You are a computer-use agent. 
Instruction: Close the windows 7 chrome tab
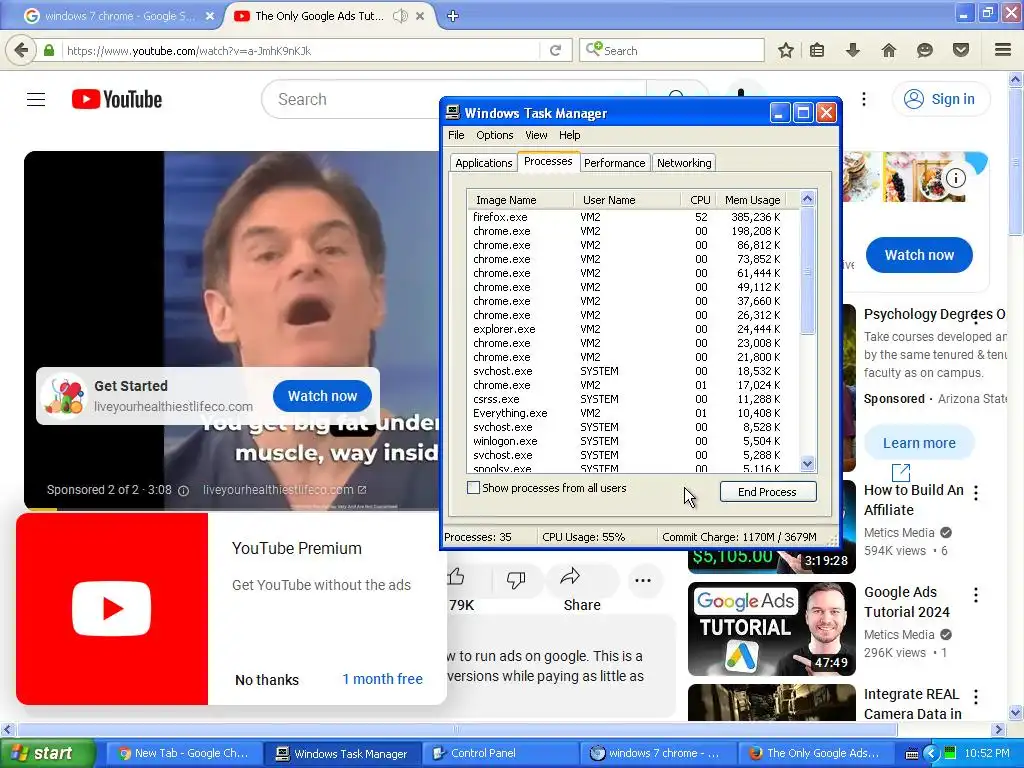coord(210,16)
